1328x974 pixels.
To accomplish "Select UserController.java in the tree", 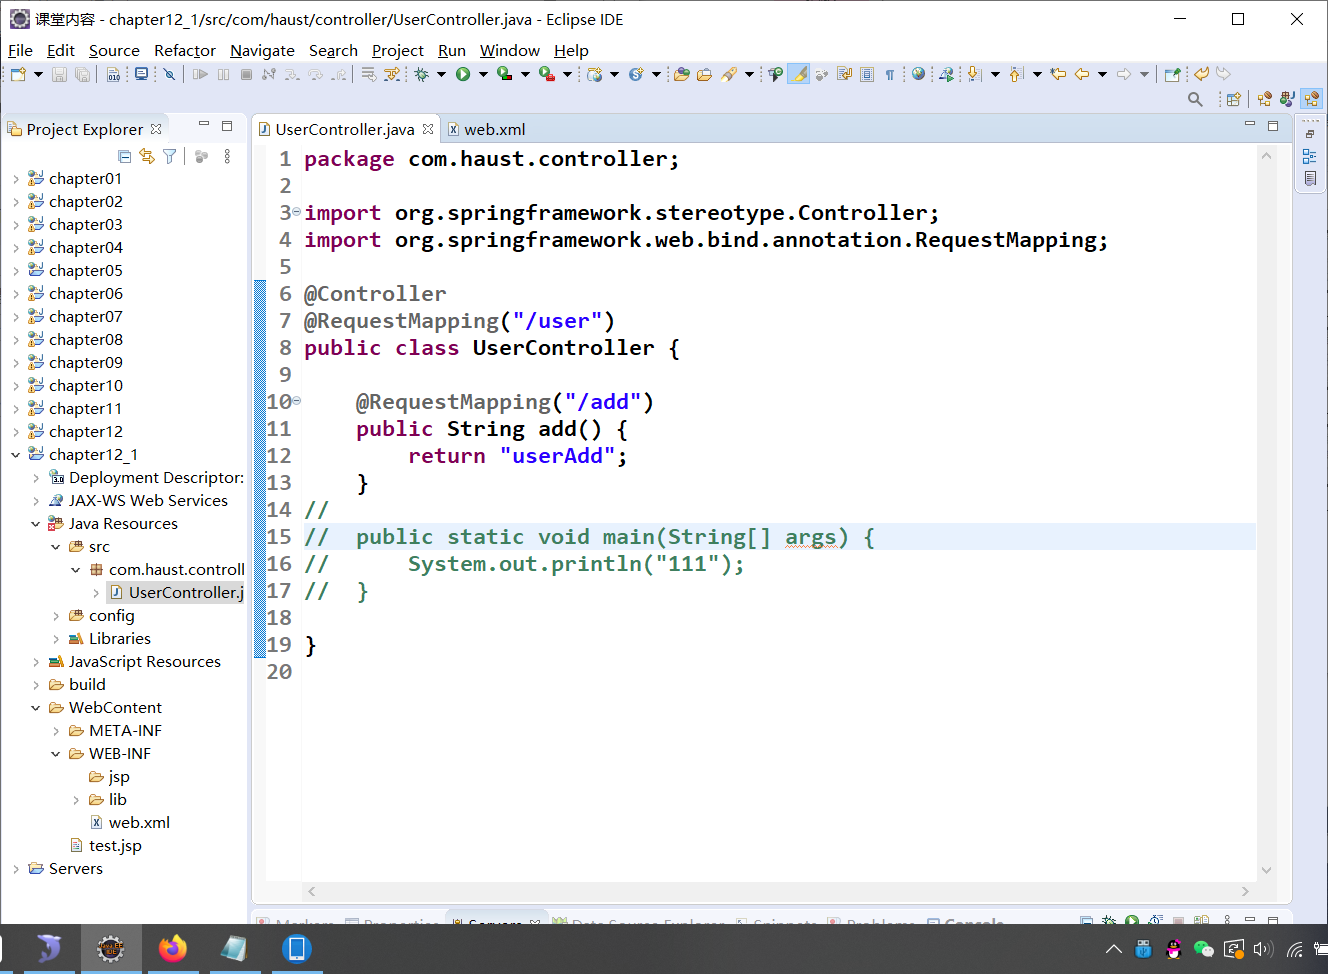I will (x=177, y=593).
